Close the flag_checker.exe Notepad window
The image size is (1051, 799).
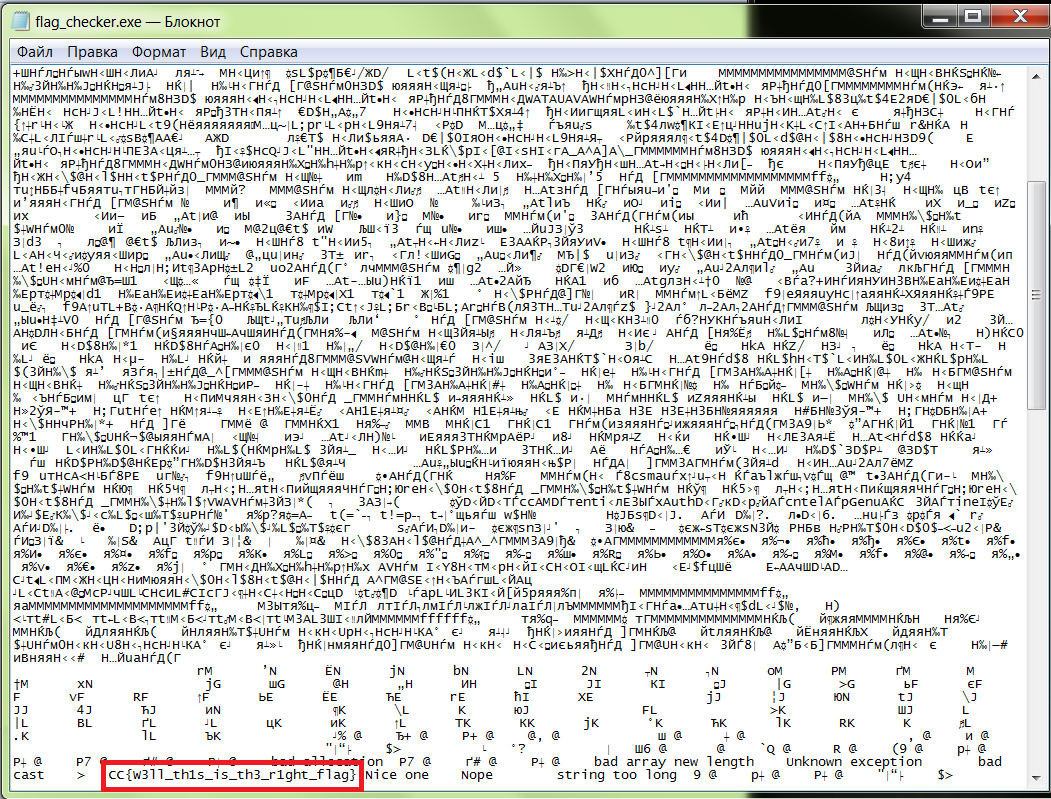point(1020,17)
